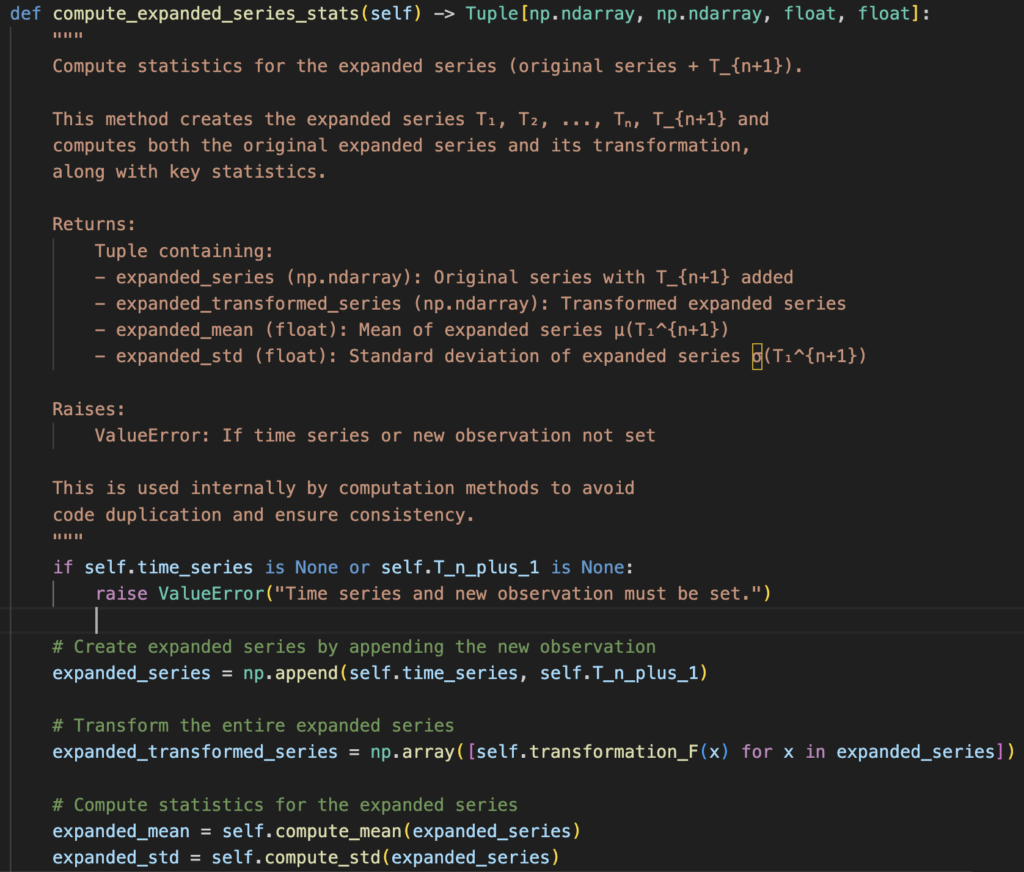Click the highlighted sigma character in docstring
This screenshot has height=872, width=1024.
click(756, 356)
